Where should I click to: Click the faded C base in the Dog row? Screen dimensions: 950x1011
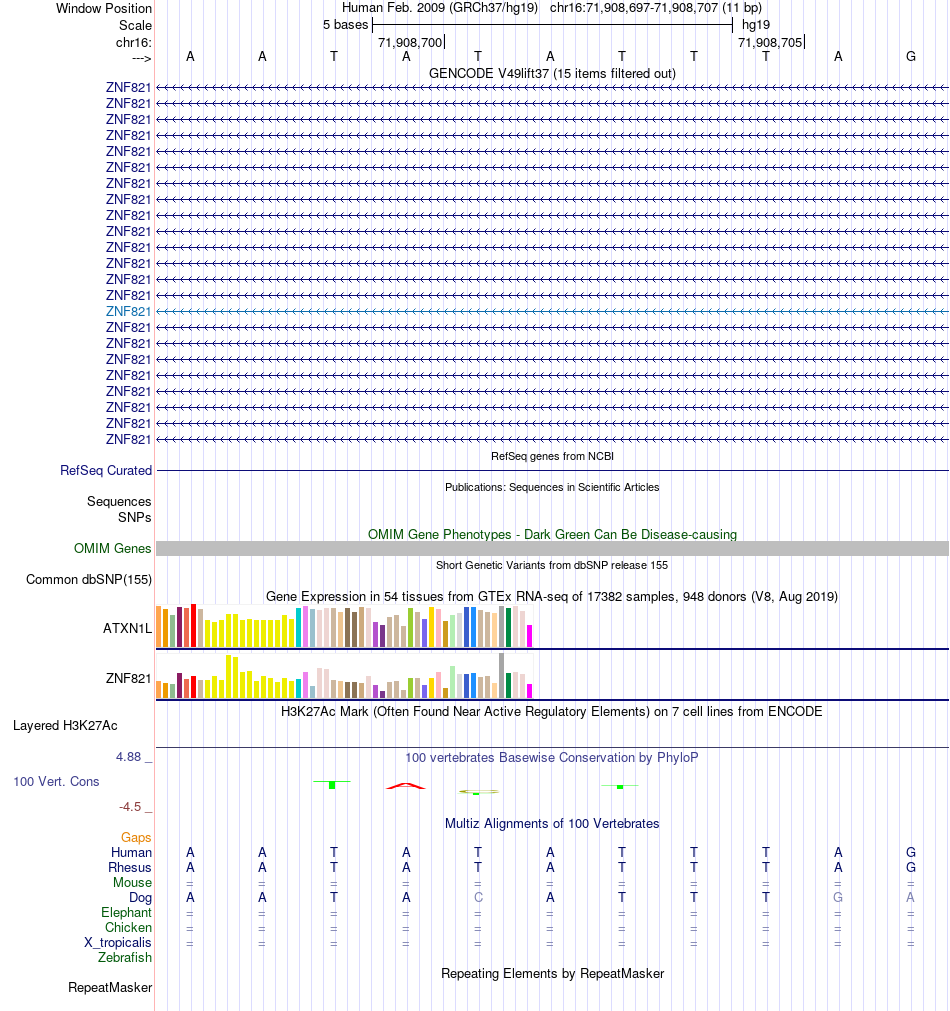click(x=478, y=898)
